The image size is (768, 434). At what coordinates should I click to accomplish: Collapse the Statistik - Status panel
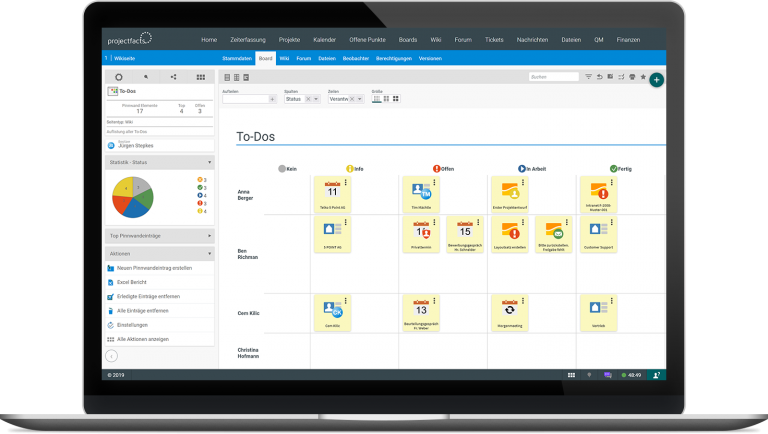pyautogui.click(x=210, y=161)
